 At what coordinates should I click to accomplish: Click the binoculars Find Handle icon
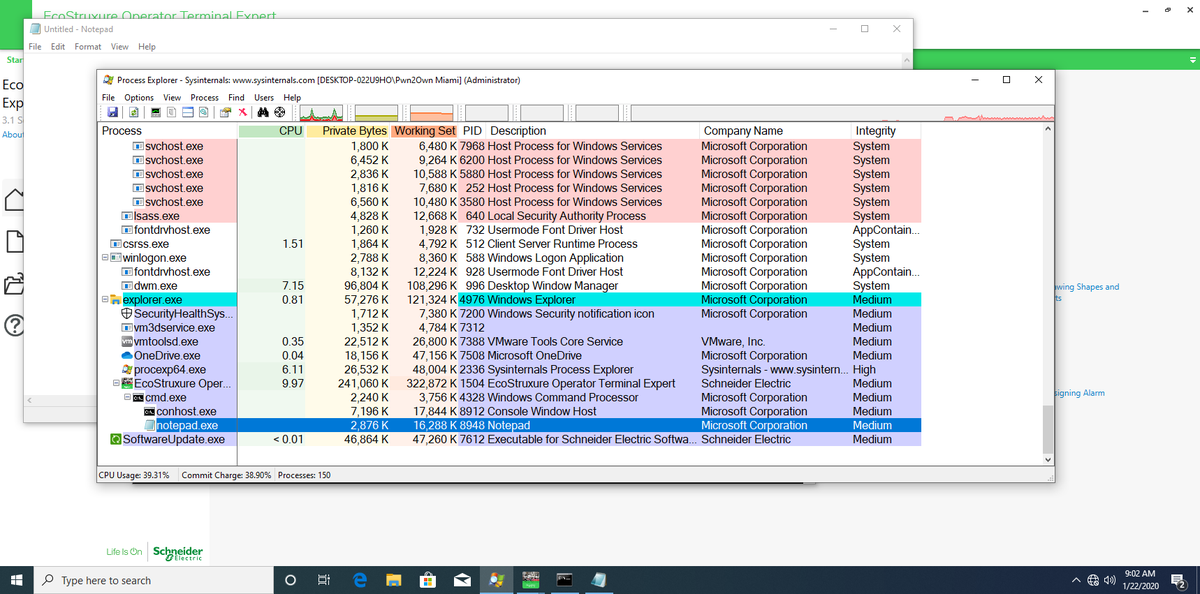click(263, 112)
